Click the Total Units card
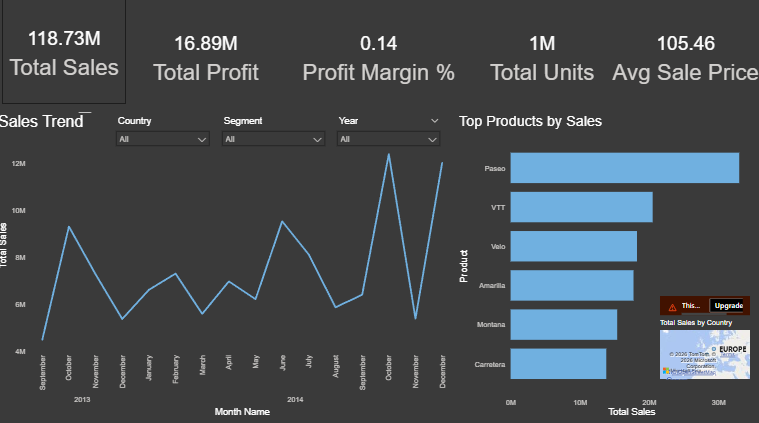Screen dimensions: 759x423 (542, 57)
